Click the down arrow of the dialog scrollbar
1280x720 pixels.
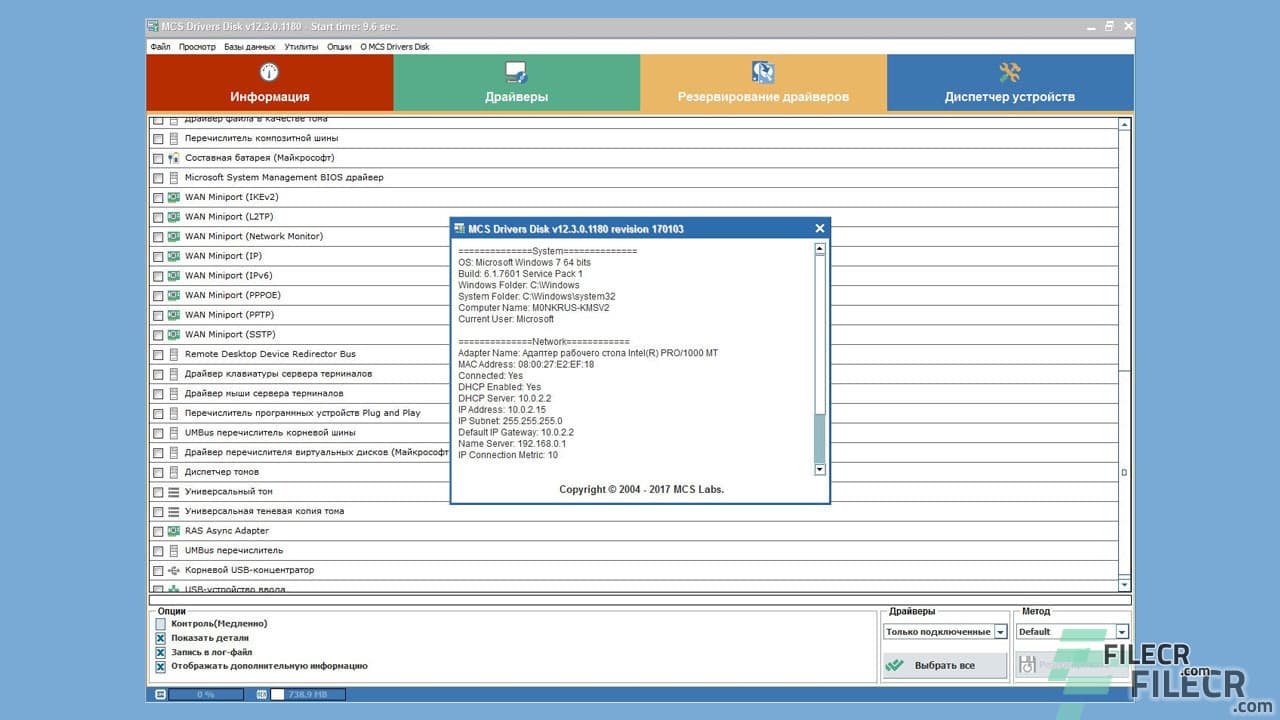tap(819, 468)
